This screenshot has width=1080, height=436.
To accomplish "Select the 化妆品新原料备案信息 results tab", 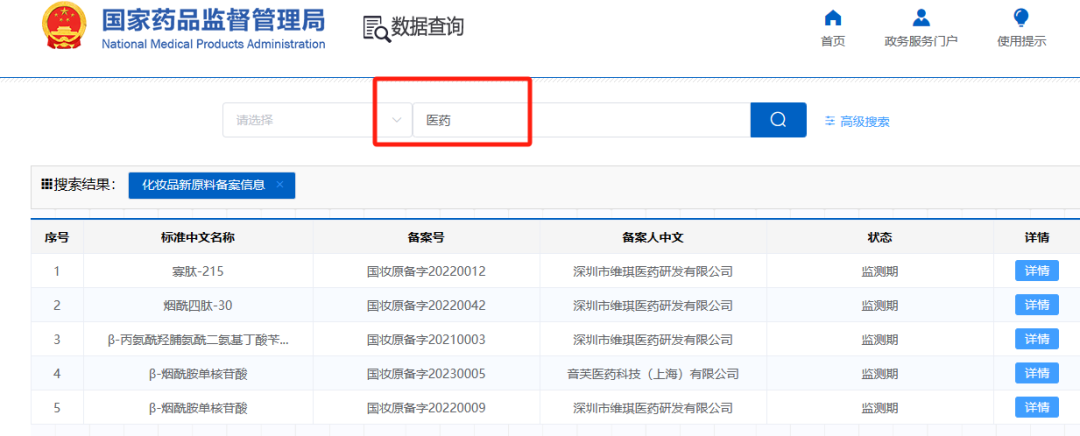I will [x=203, y=185].
